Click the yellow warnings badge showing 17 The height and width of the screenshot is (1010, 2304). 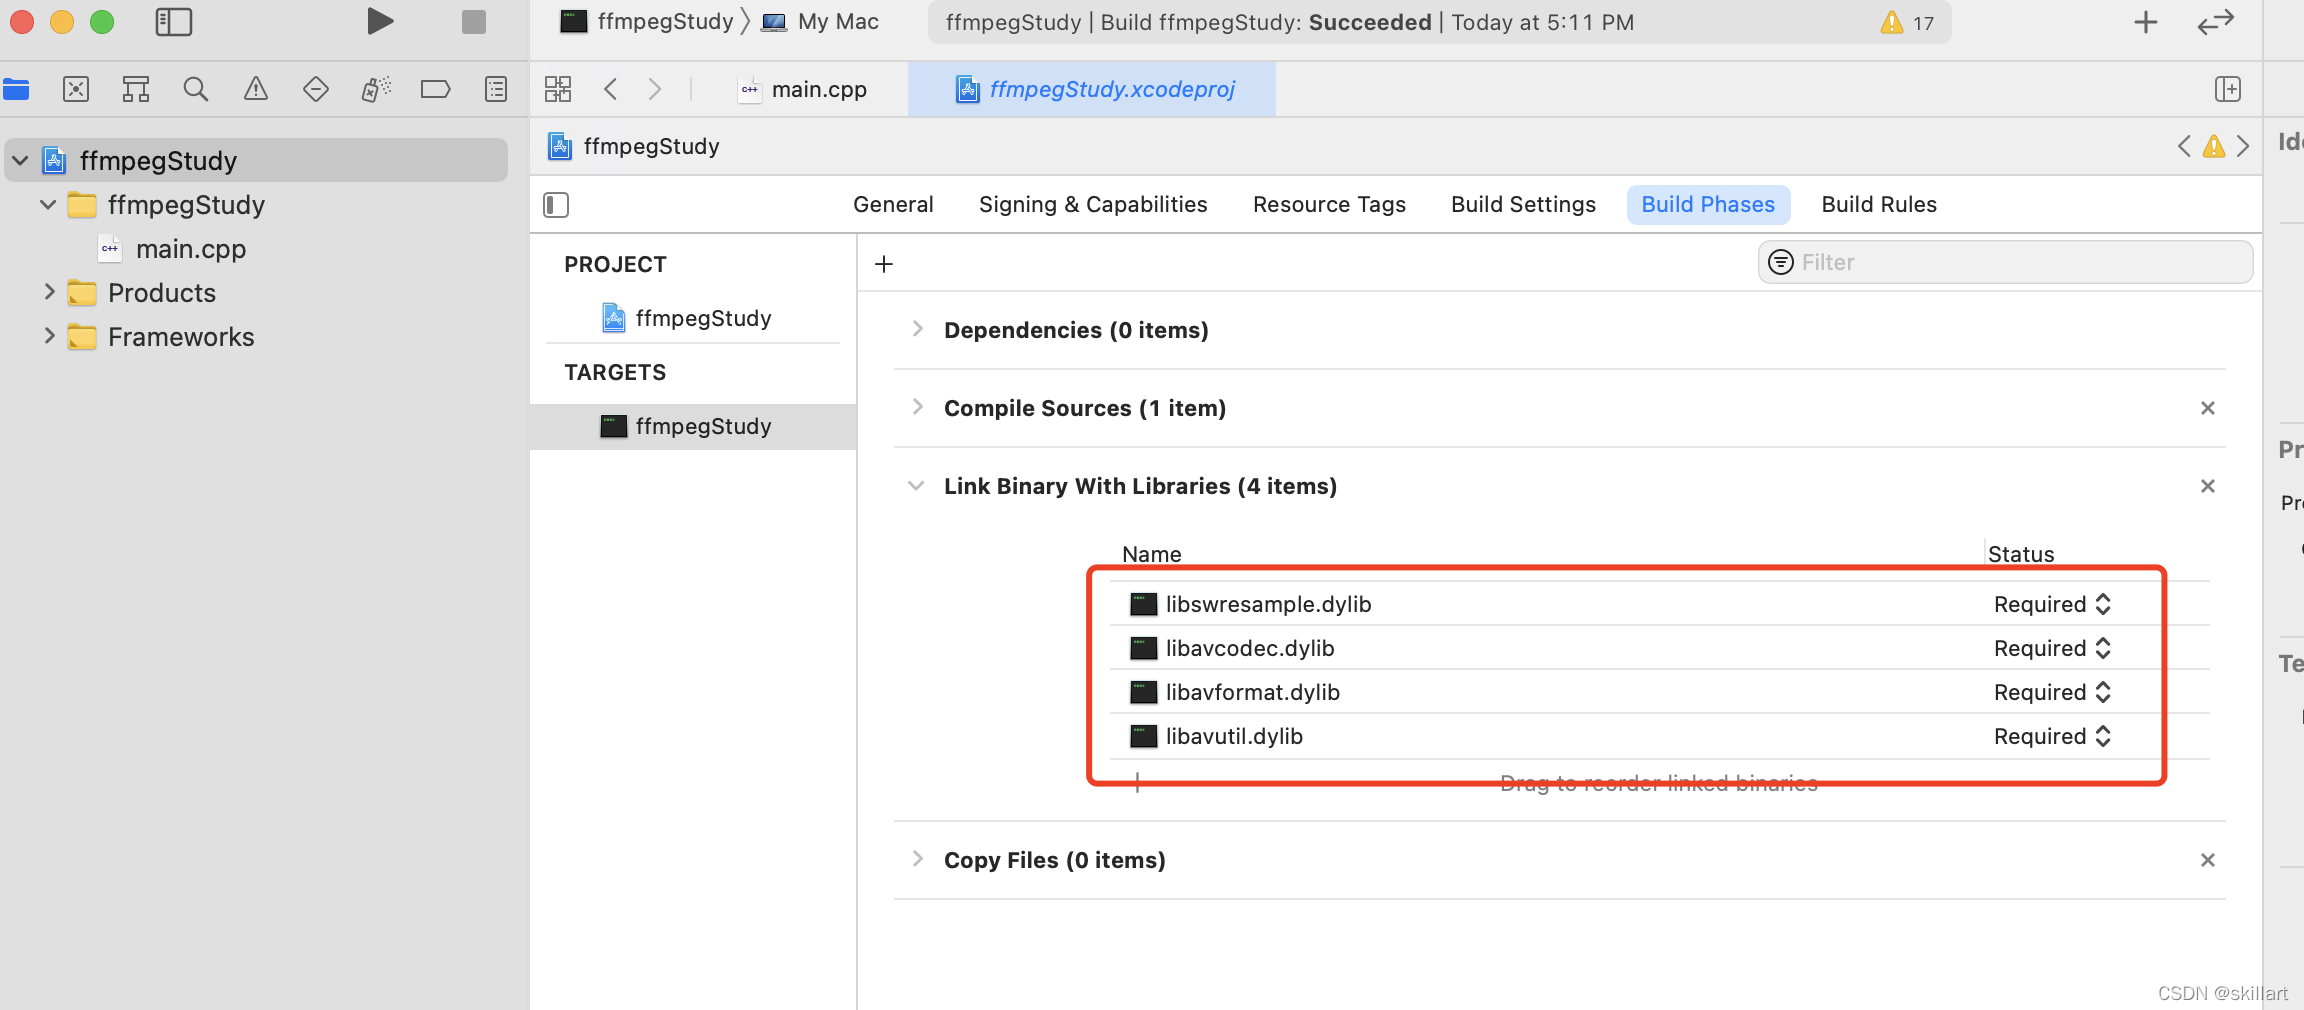click(x=1906, y=22)
